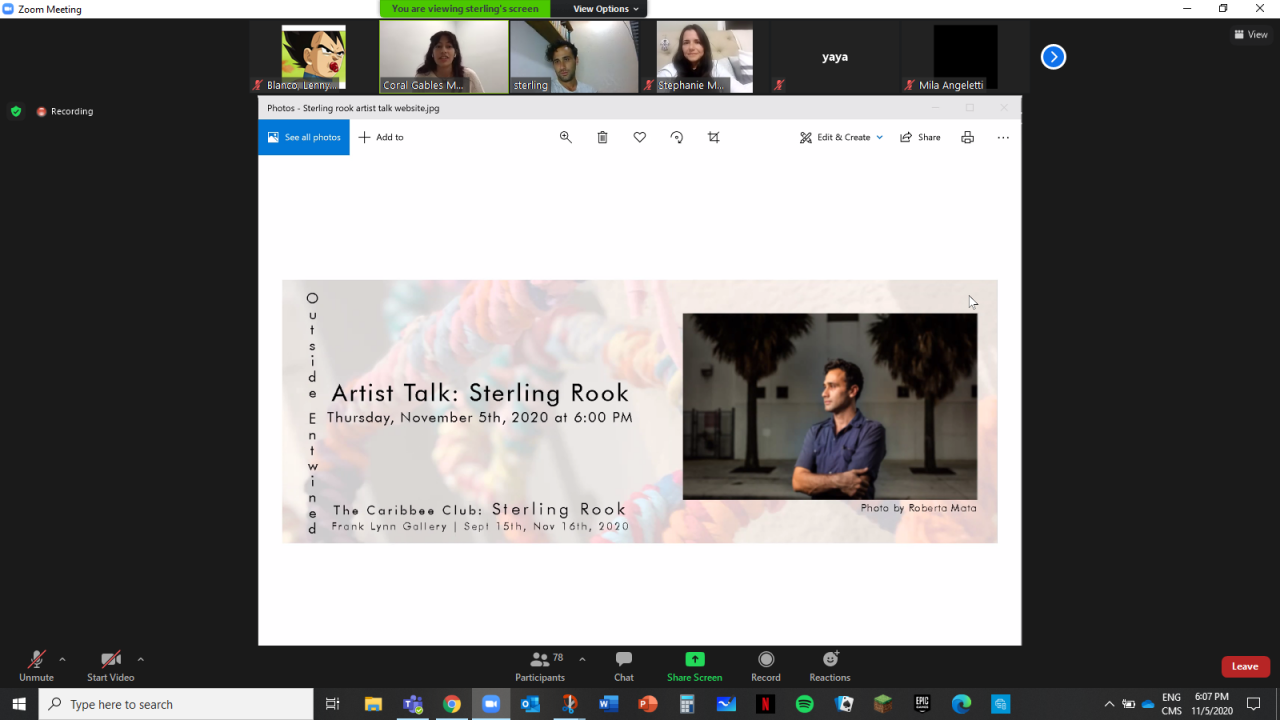Open the three-dot See more menu in Photos
Viewport: 1280px width, 720px height.
(1003, 137)
